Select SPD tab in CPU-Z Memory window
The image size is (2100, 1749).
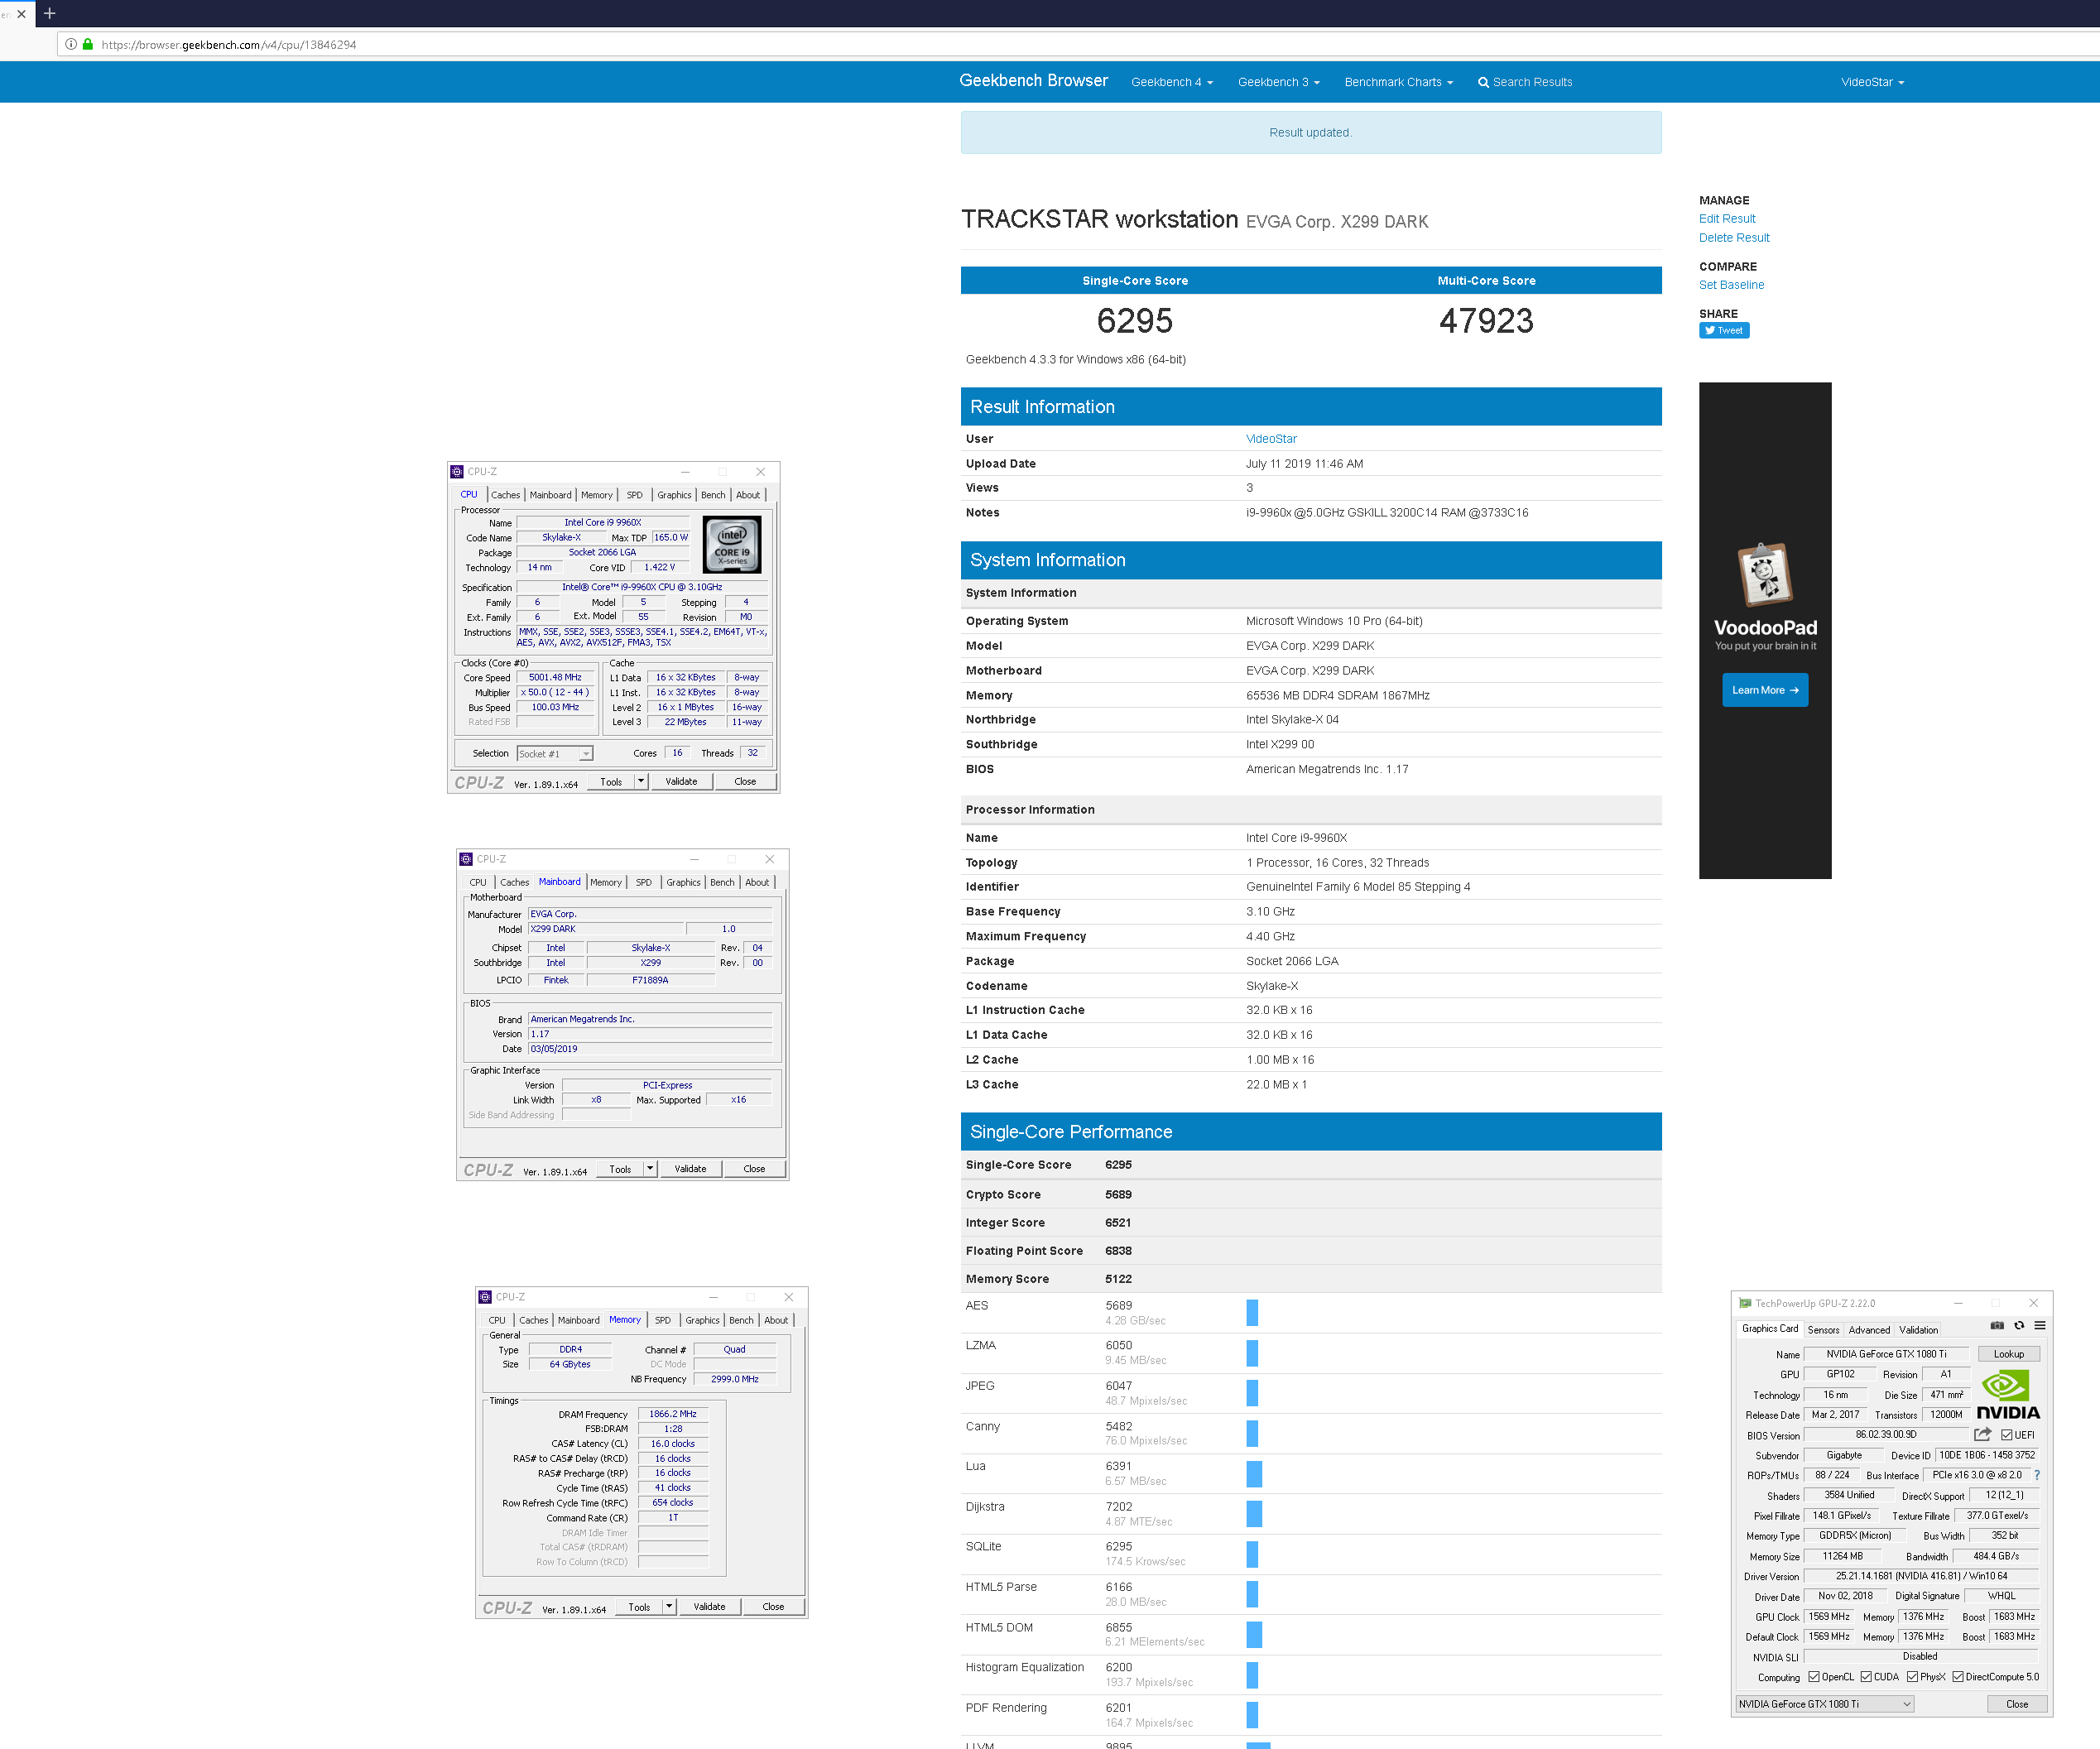click(662, 1320)
